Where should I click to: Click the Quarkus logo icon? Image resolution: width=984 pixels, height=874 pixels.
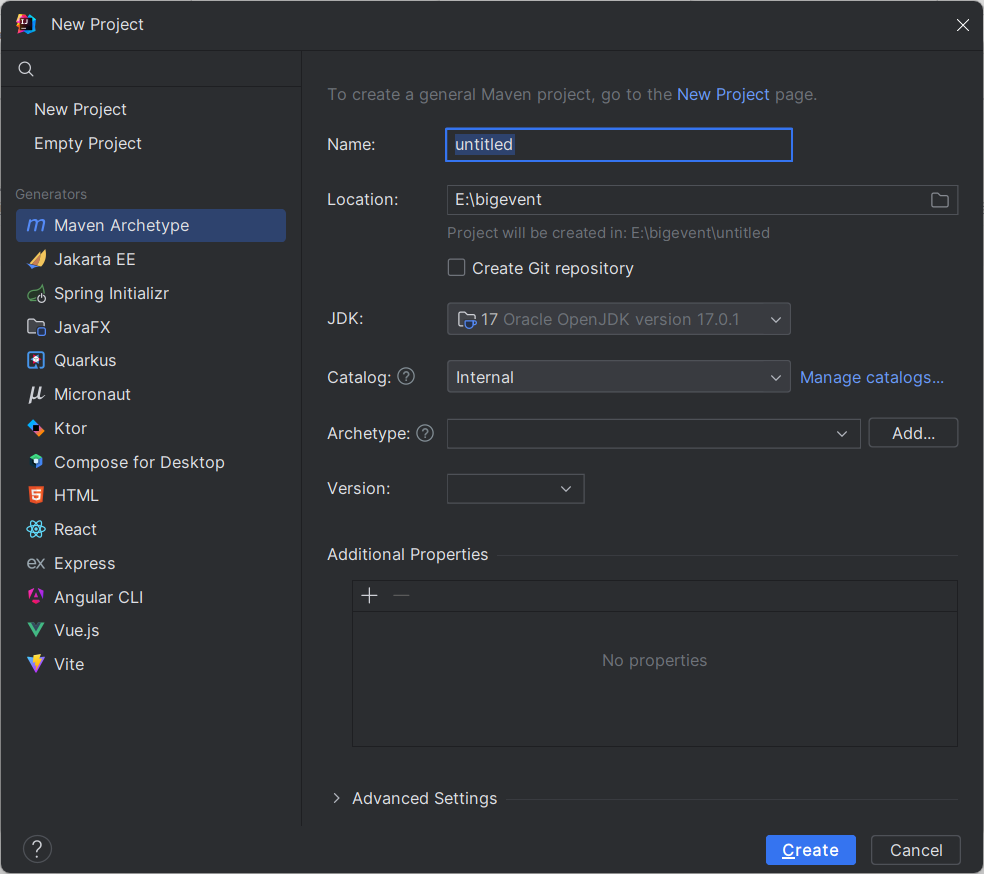click(x=36, y=360)
